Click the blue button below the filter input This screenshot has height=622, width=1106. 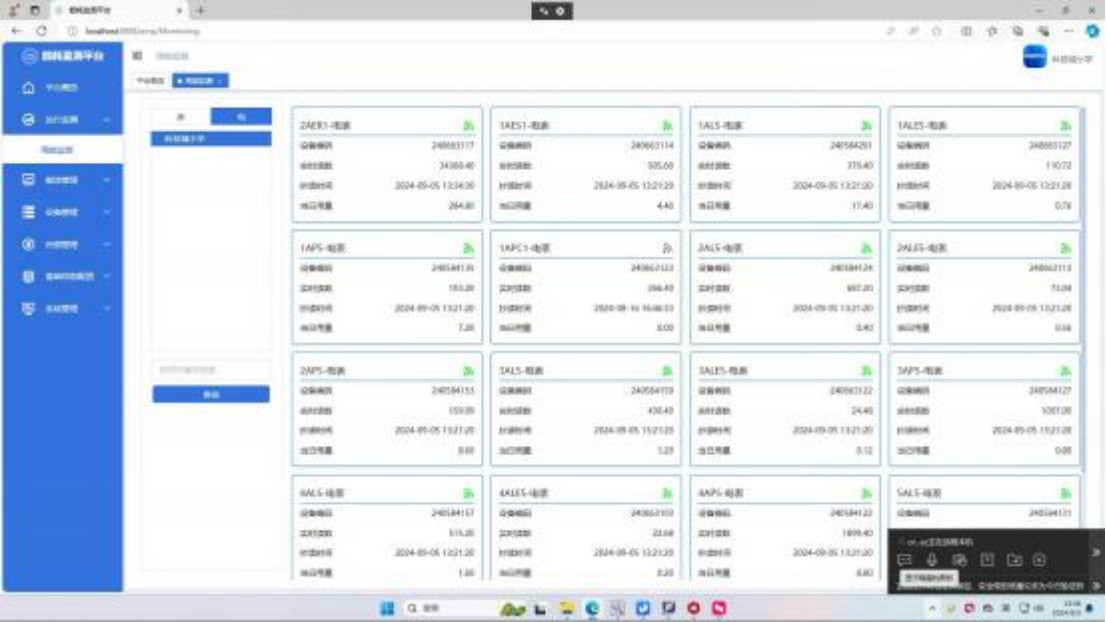click(x=211, y=395)
